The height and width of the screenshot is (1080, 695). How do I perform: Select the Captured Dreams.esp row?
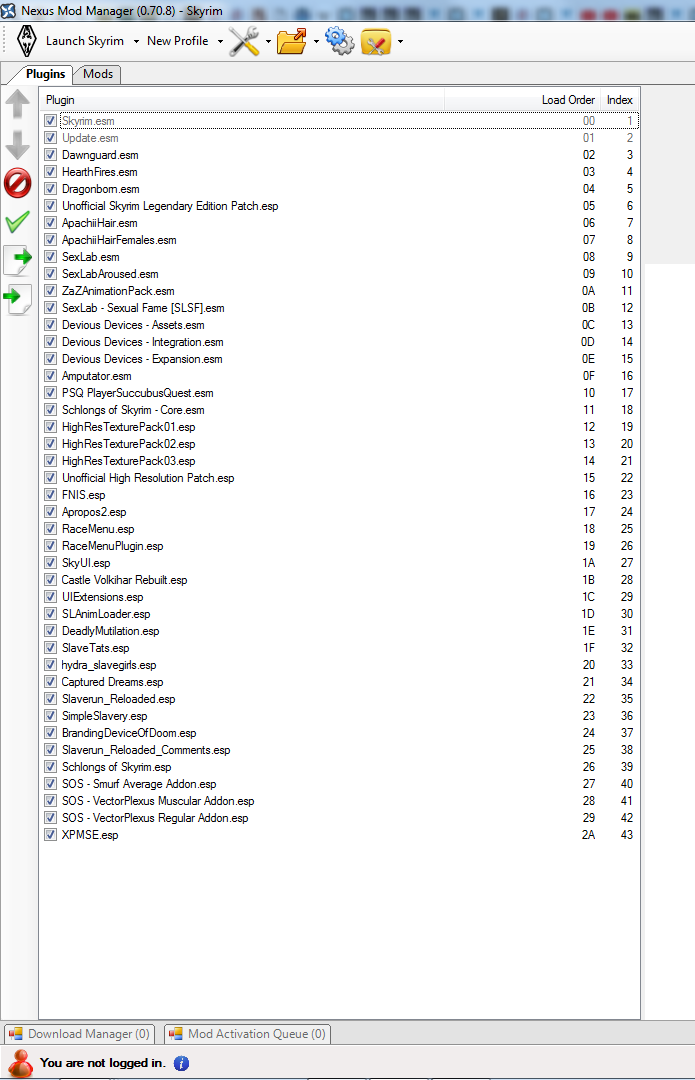[x=339, y=682]
